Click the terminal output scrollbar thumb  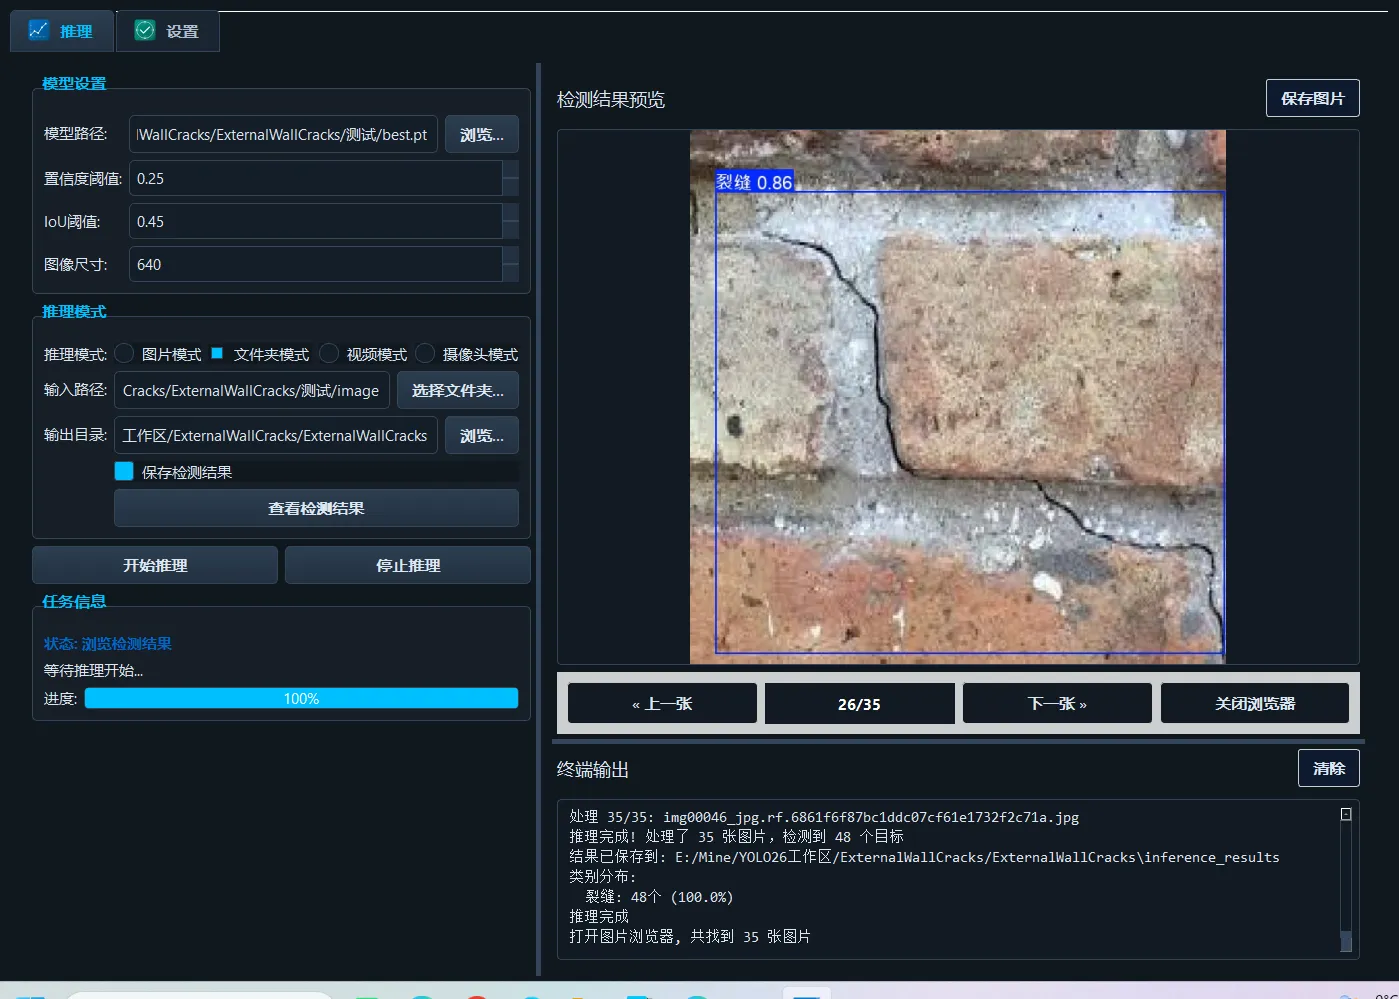click(x=1346, y=941)
